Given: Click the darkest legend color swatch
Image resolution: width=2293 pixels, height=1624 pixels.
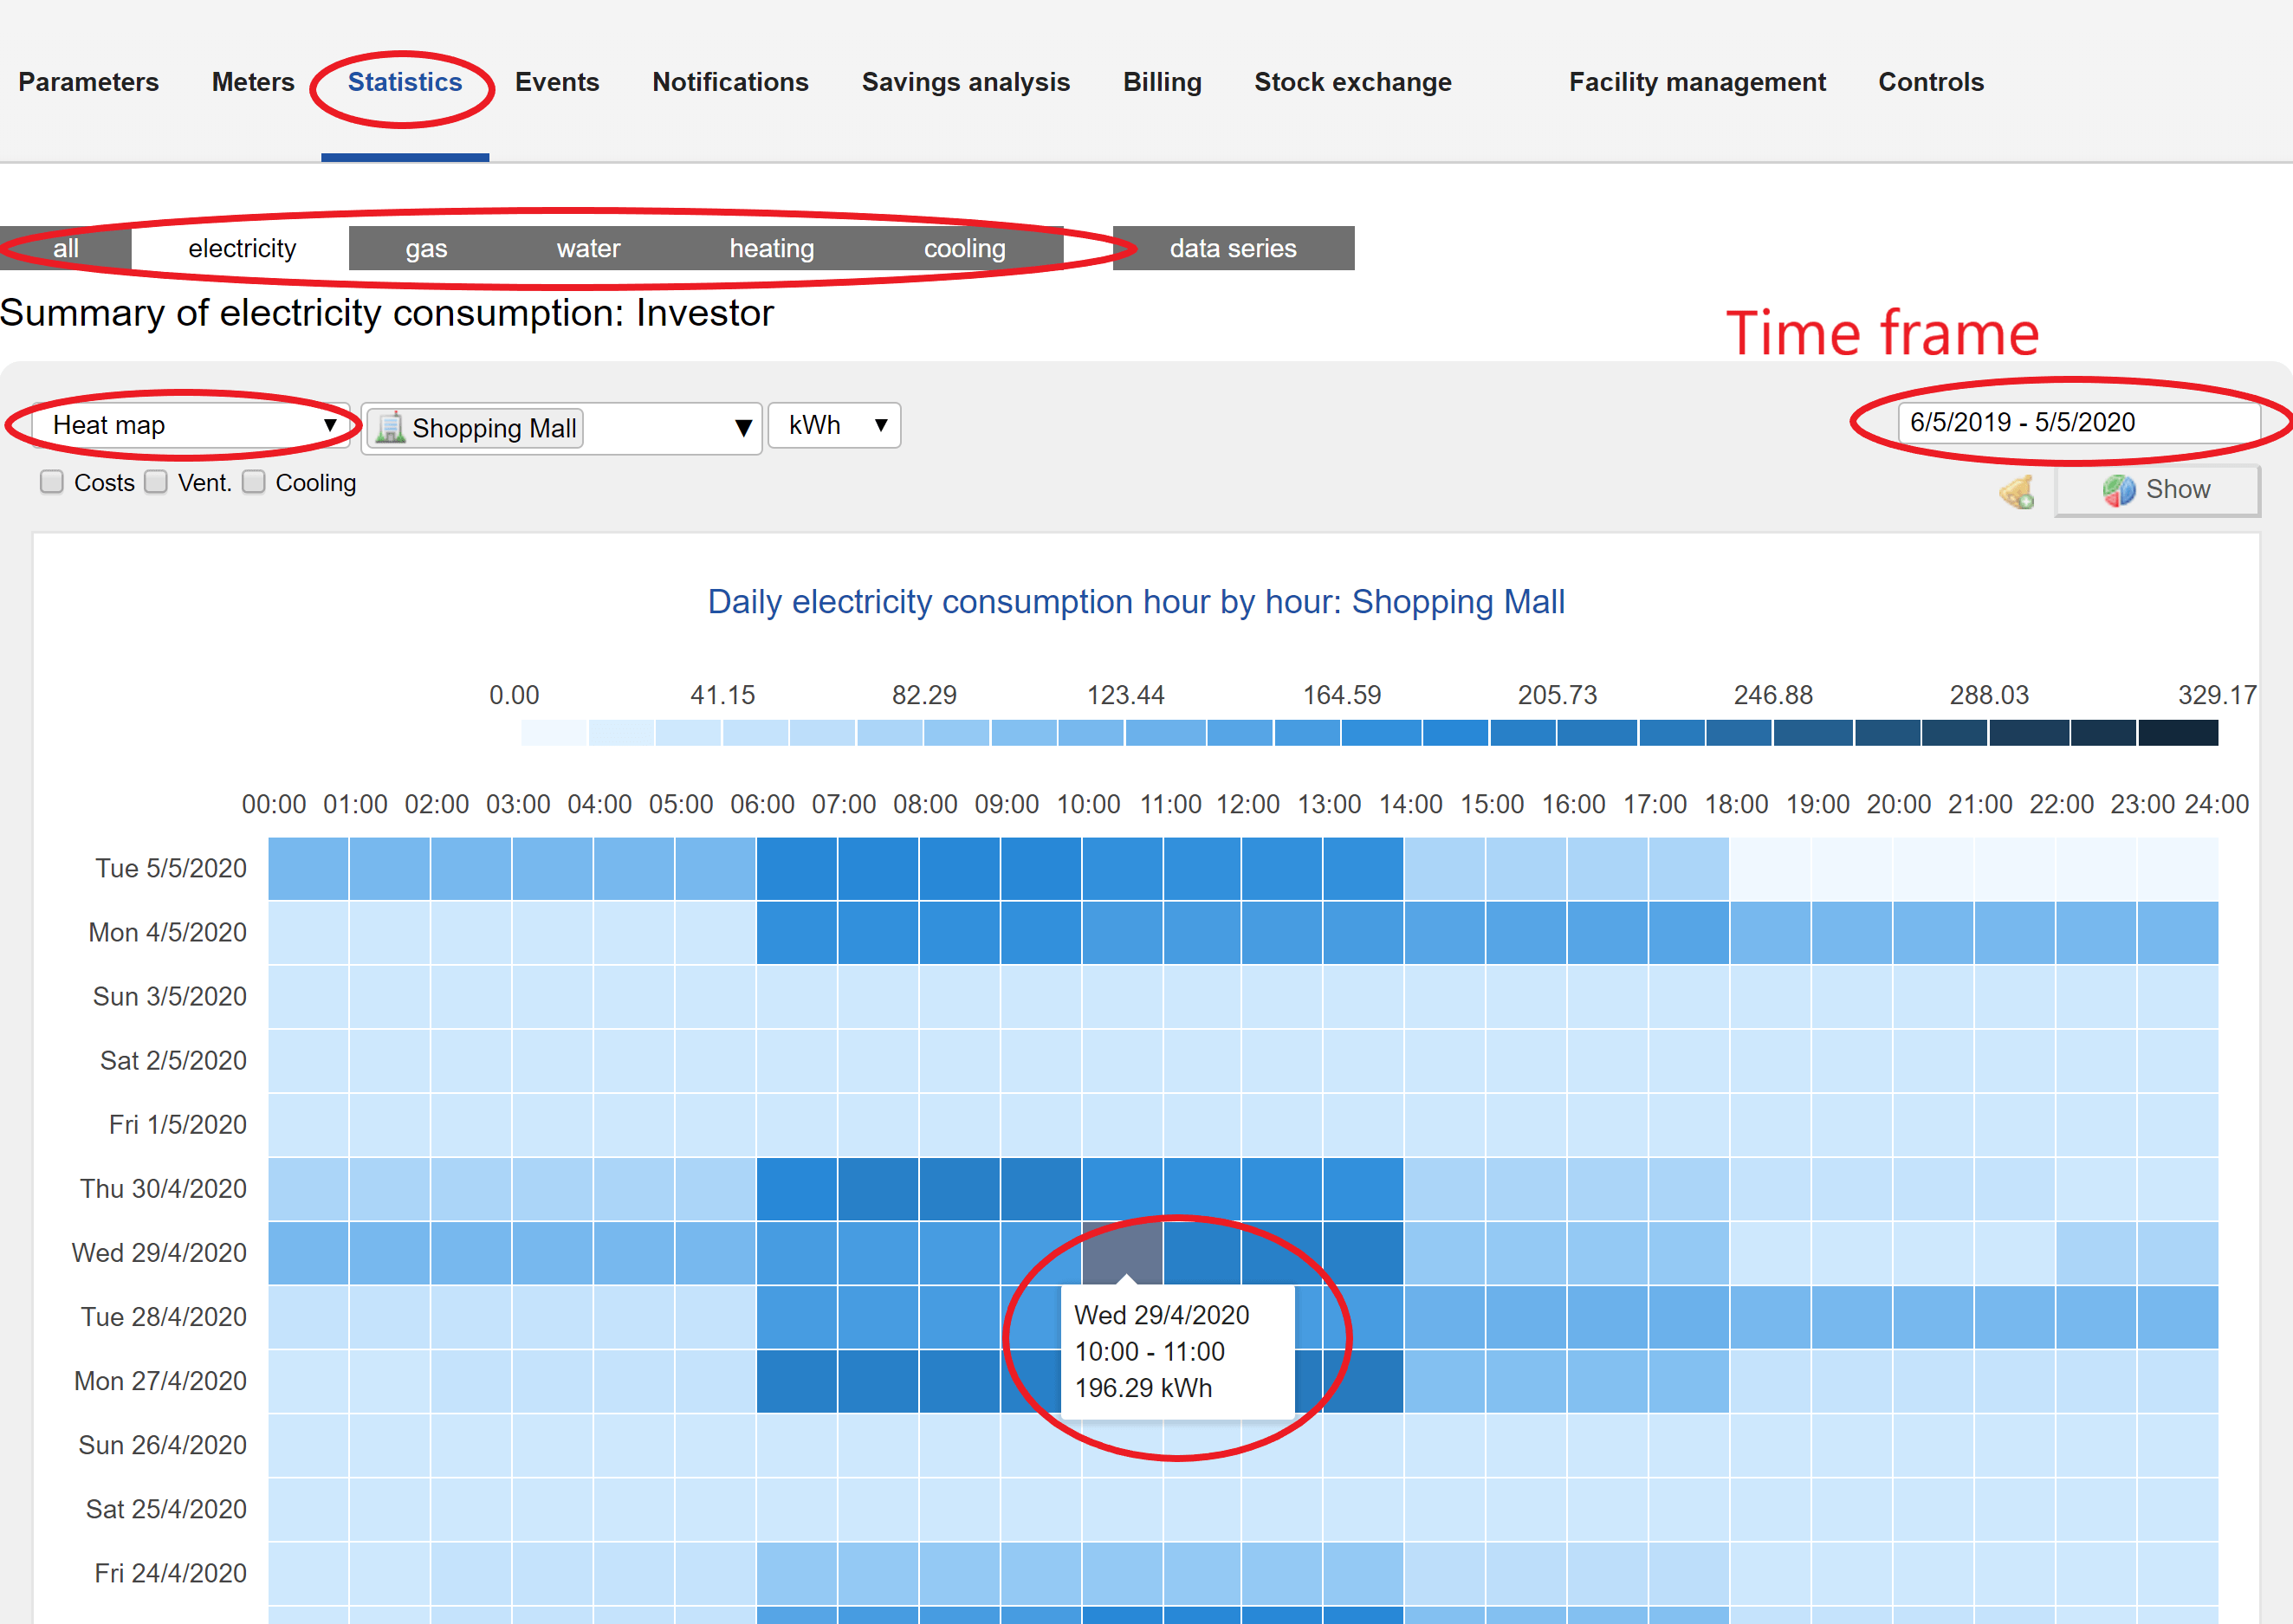Looking at the screenshot, I should (2177, 733).
